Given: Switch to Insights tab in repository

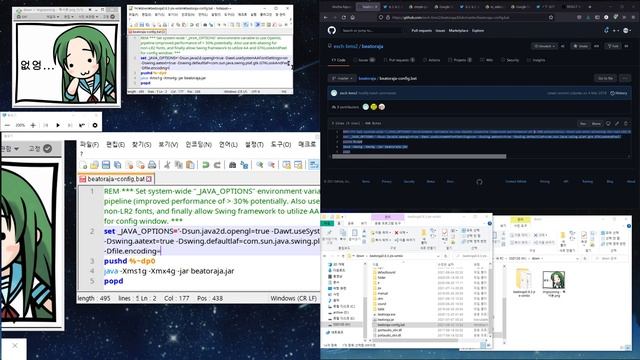Looking at the screenshot, I should point(536,60).
